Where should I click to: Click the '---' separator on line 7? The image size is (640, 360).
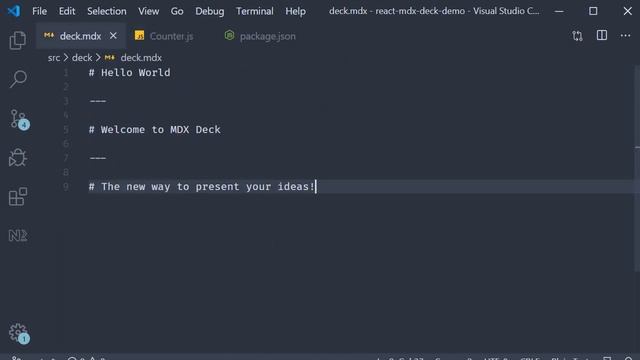[x=98, y=158]
